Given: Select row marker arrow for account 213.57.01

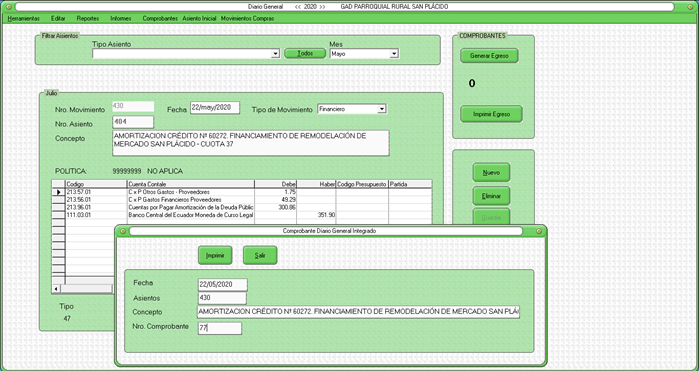Looking at the screenshot, I should coord(58,192).
